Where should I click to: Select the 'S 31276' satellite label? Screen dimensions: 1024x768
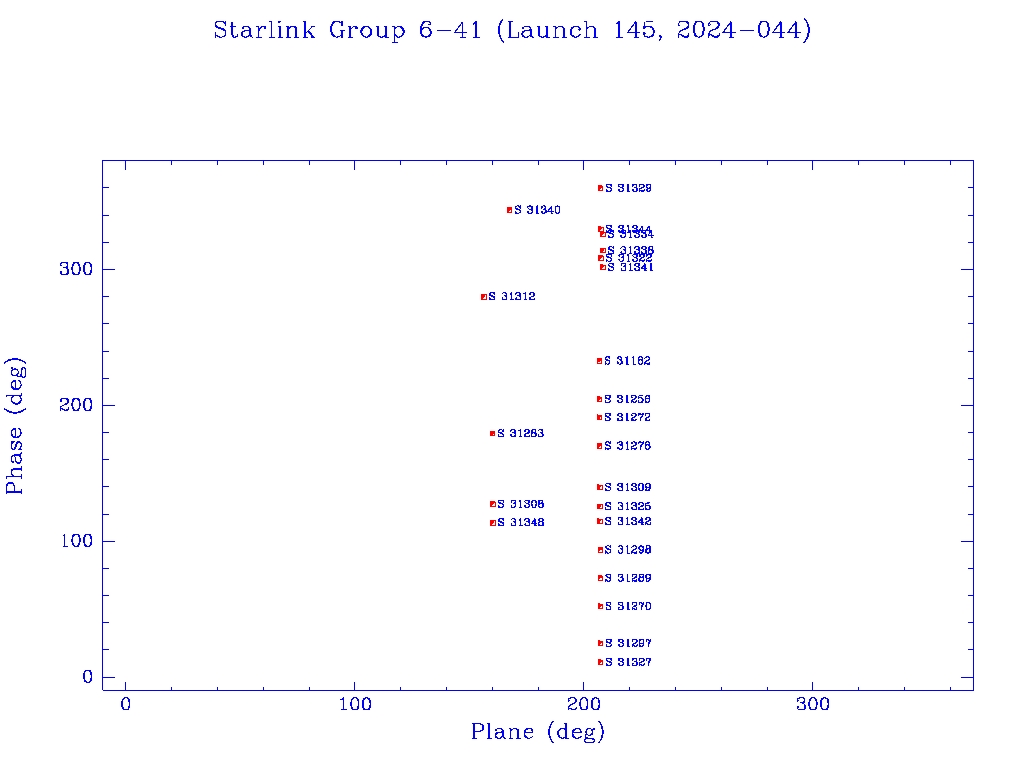pos(628,446)
